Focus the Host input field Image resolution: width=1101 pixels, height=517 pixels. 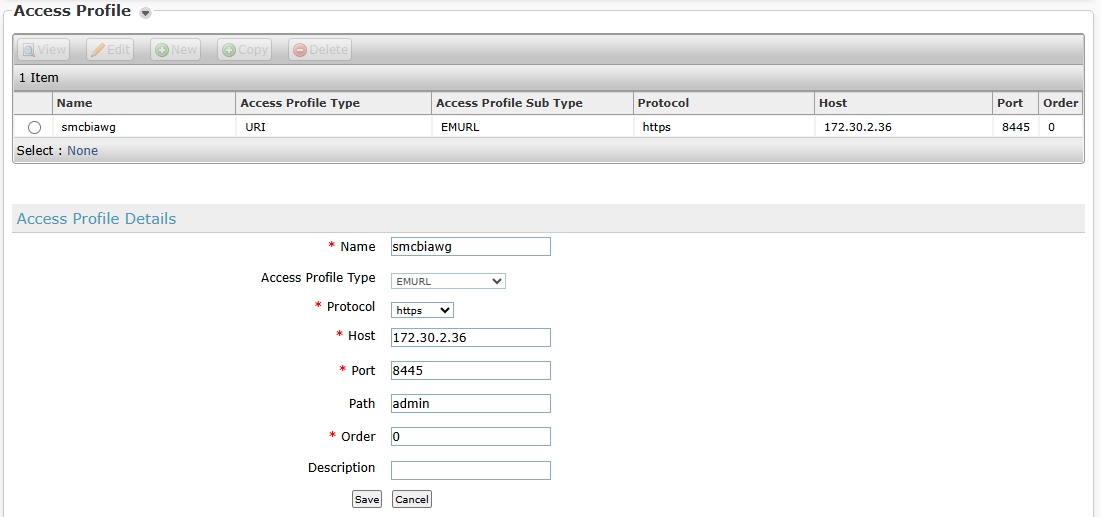pyautogui.click(x=470, y=337)
